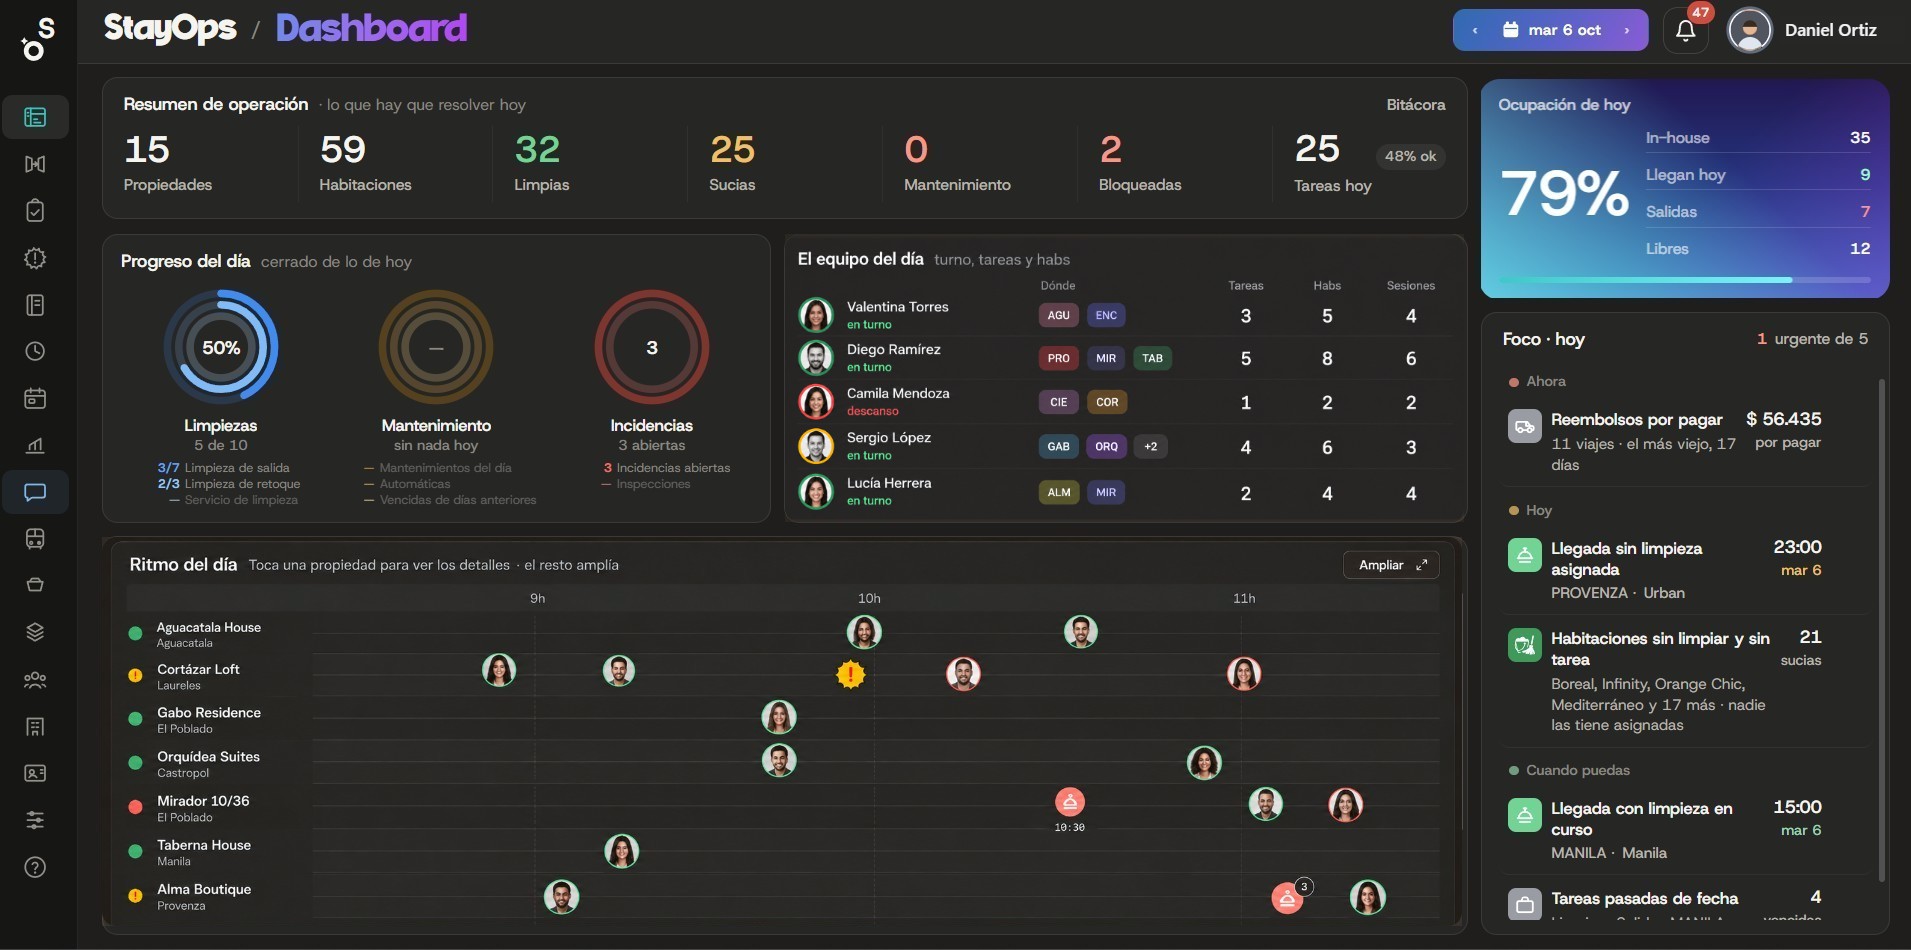Select Aguacatala House property row
The height and width of the screenshot is (950, 1911).
click(x=208, y=633)
